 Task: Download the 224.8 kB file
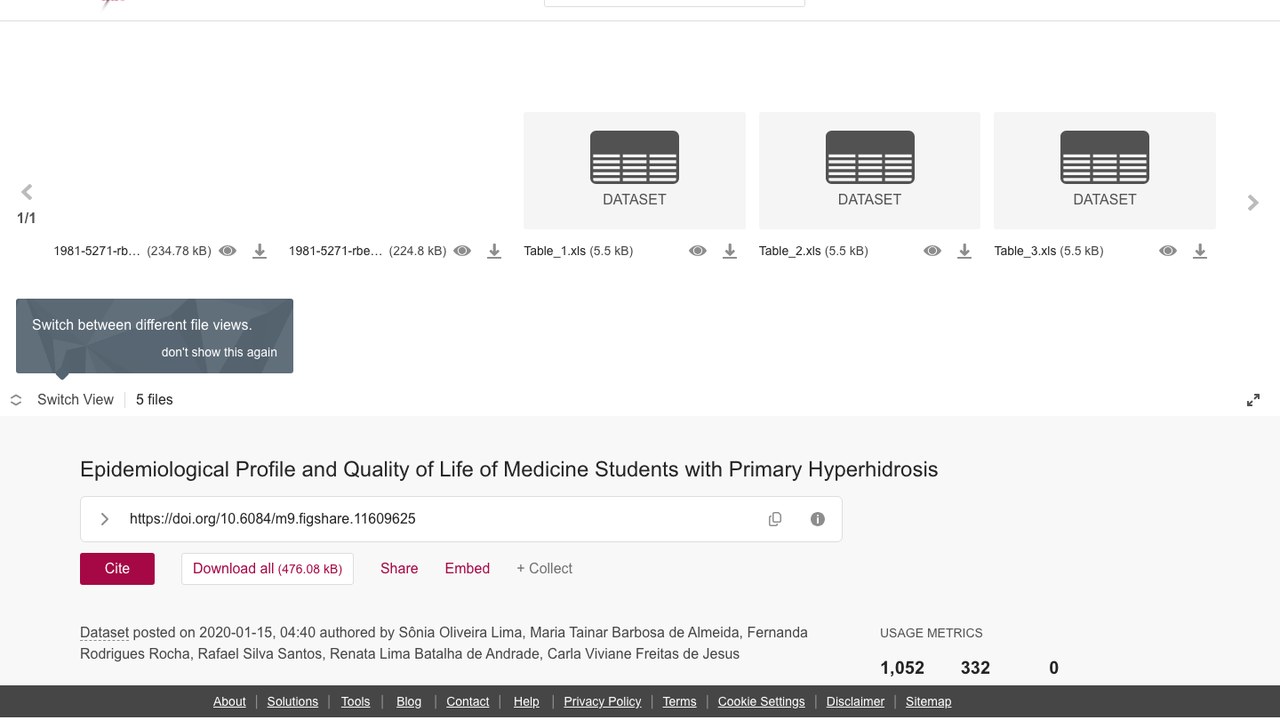coord(494,251)
